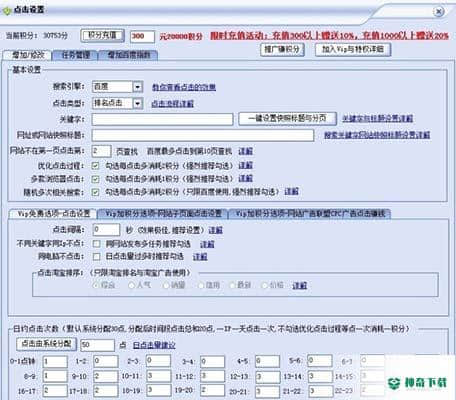The image size is (456, 400).
Task: Open 详解 link on 优化点击过程 row
Action: point(245,165)
